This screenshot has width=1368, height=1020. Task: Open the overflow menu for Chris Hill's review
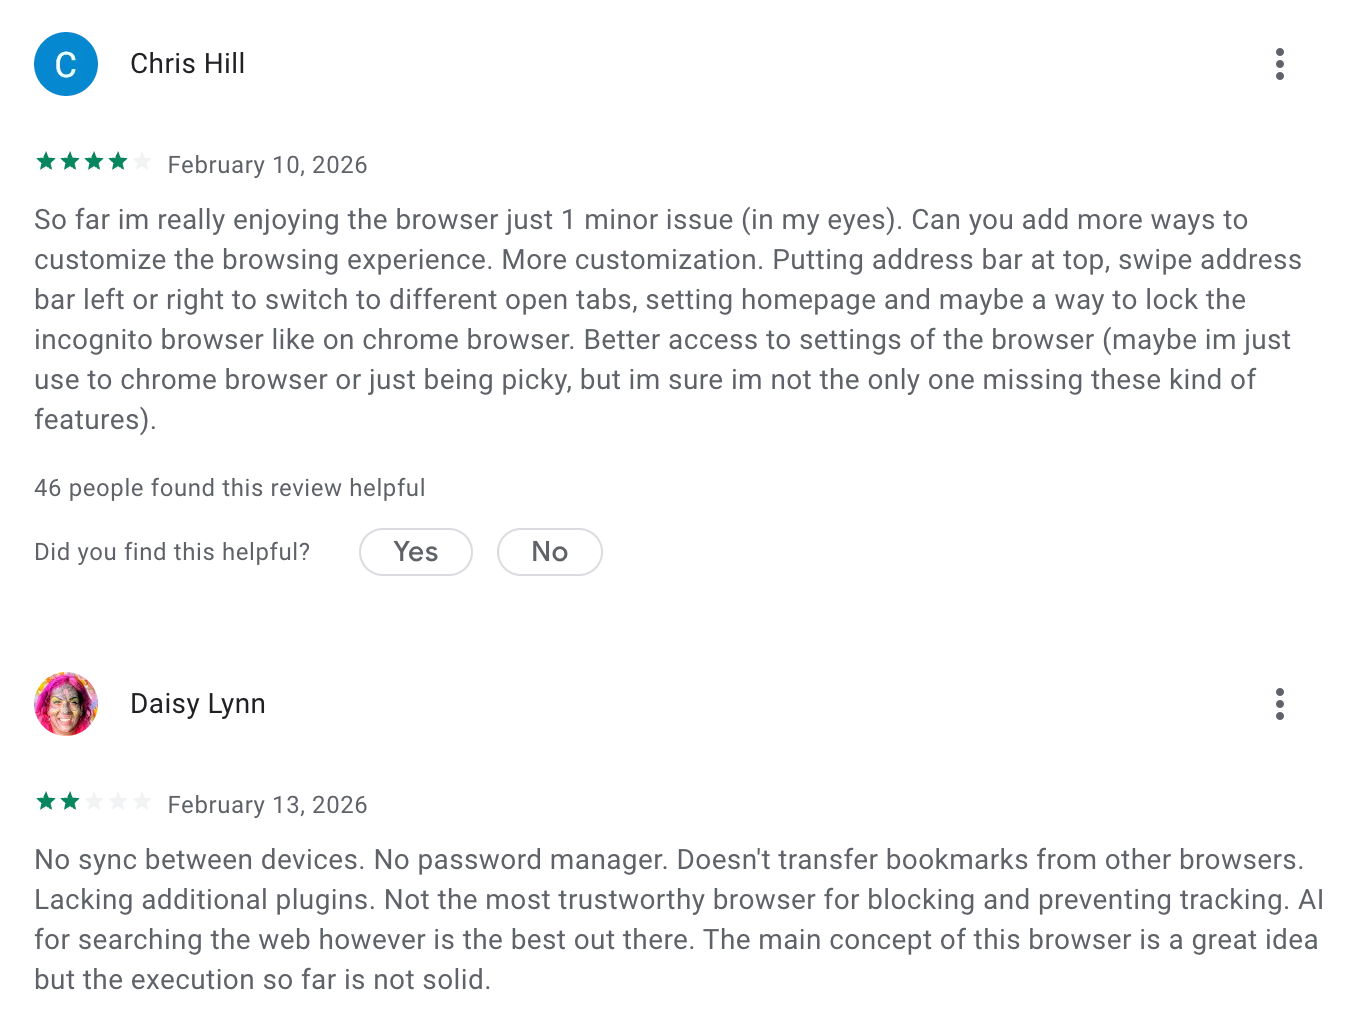[x=1279, y=63]
